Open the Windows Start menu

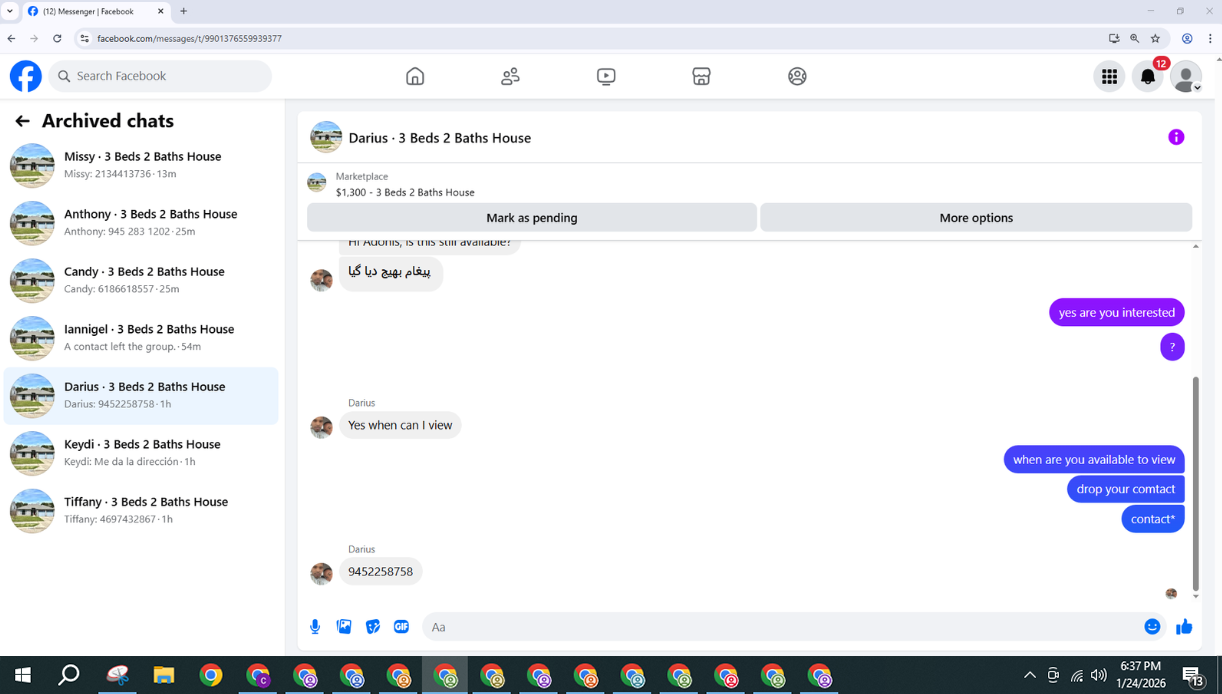(x=22, y=676)
